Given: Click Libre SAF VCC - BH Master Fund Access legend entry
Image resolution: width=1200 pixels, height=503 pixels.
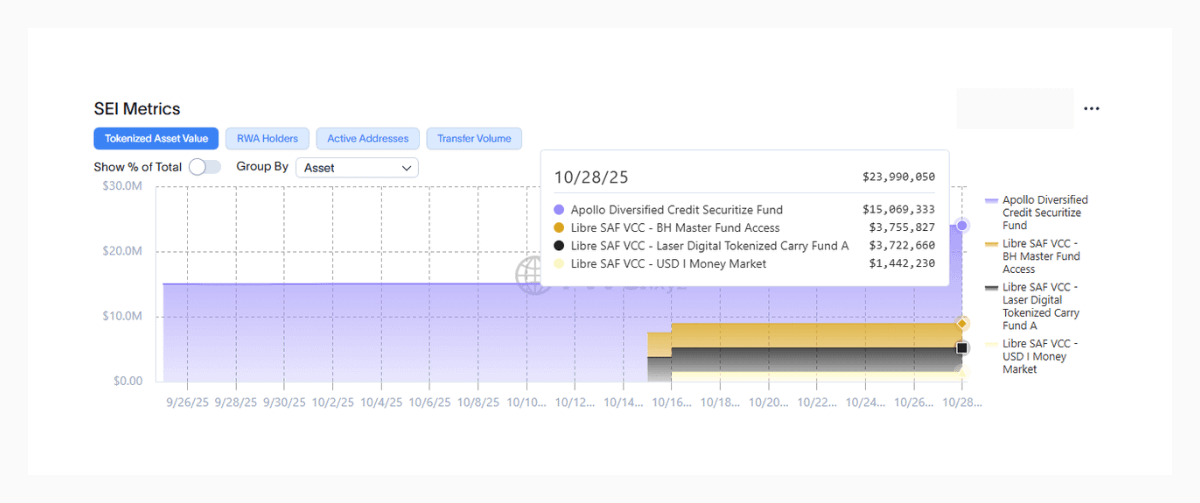Looking at the screenshot, I should 1033,257.
